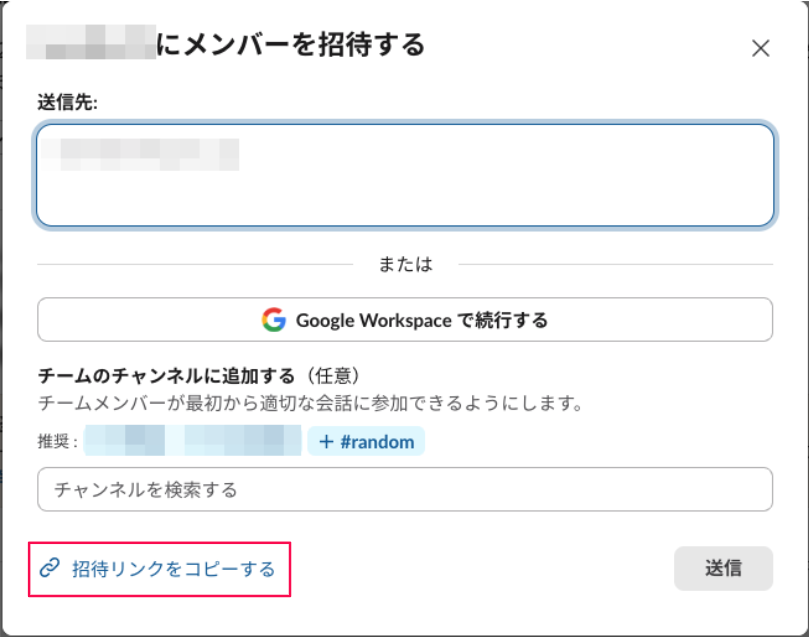Click the メンバーを招待する dialog title

[291, 45]
